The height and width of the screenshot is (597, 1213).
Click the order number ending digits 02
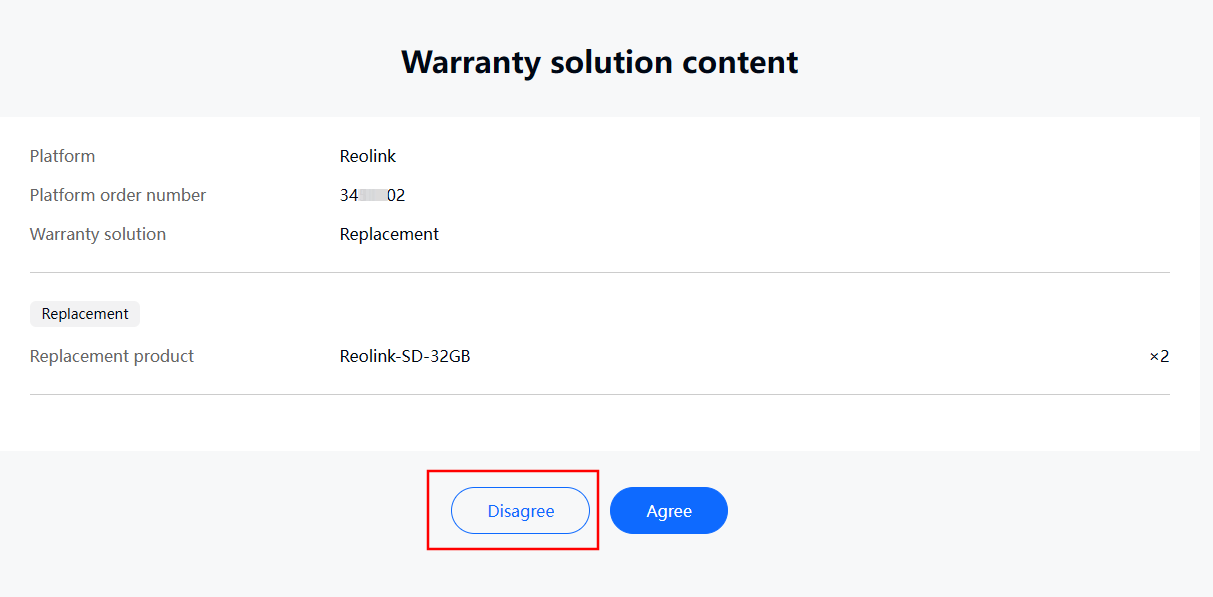[396, 195]
